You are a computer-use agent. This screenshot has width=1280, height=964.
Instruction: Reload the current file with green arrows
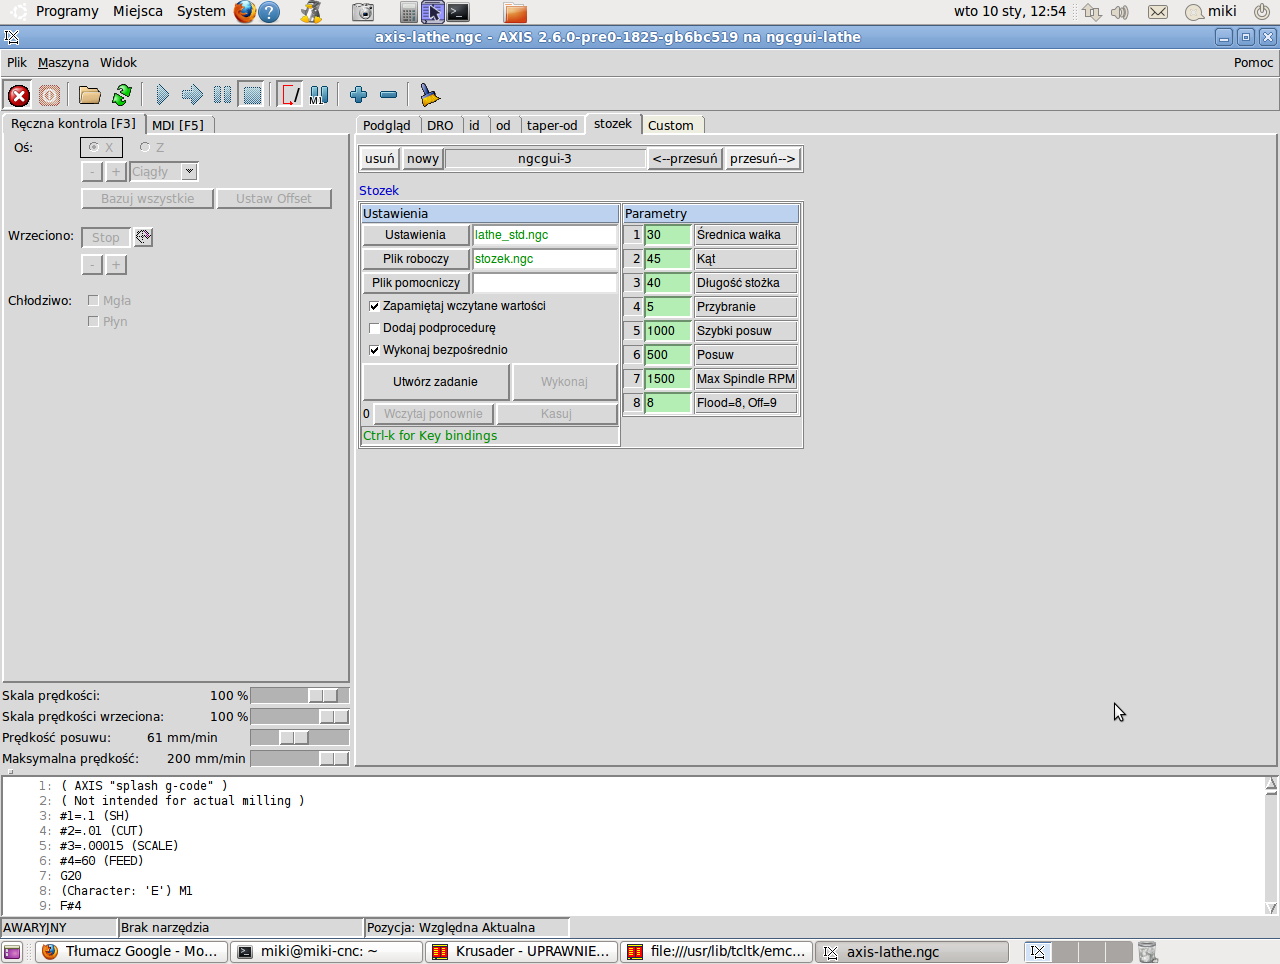tap(122, 95)
